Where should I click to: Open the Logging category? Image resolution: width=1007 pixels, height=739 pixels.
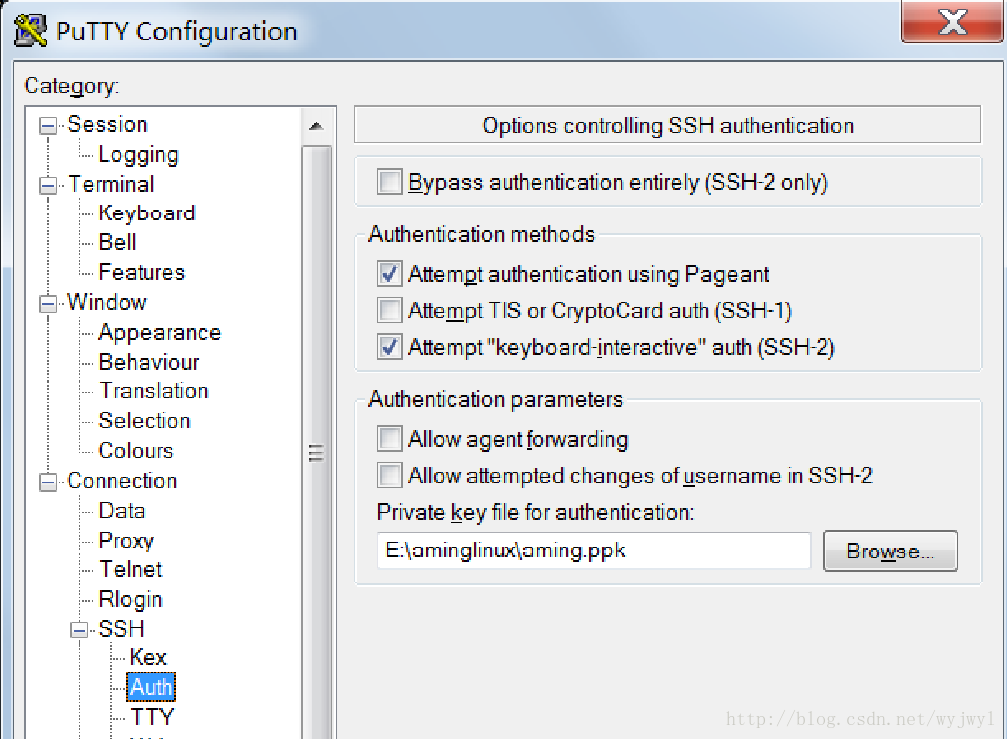pos(138,155)
